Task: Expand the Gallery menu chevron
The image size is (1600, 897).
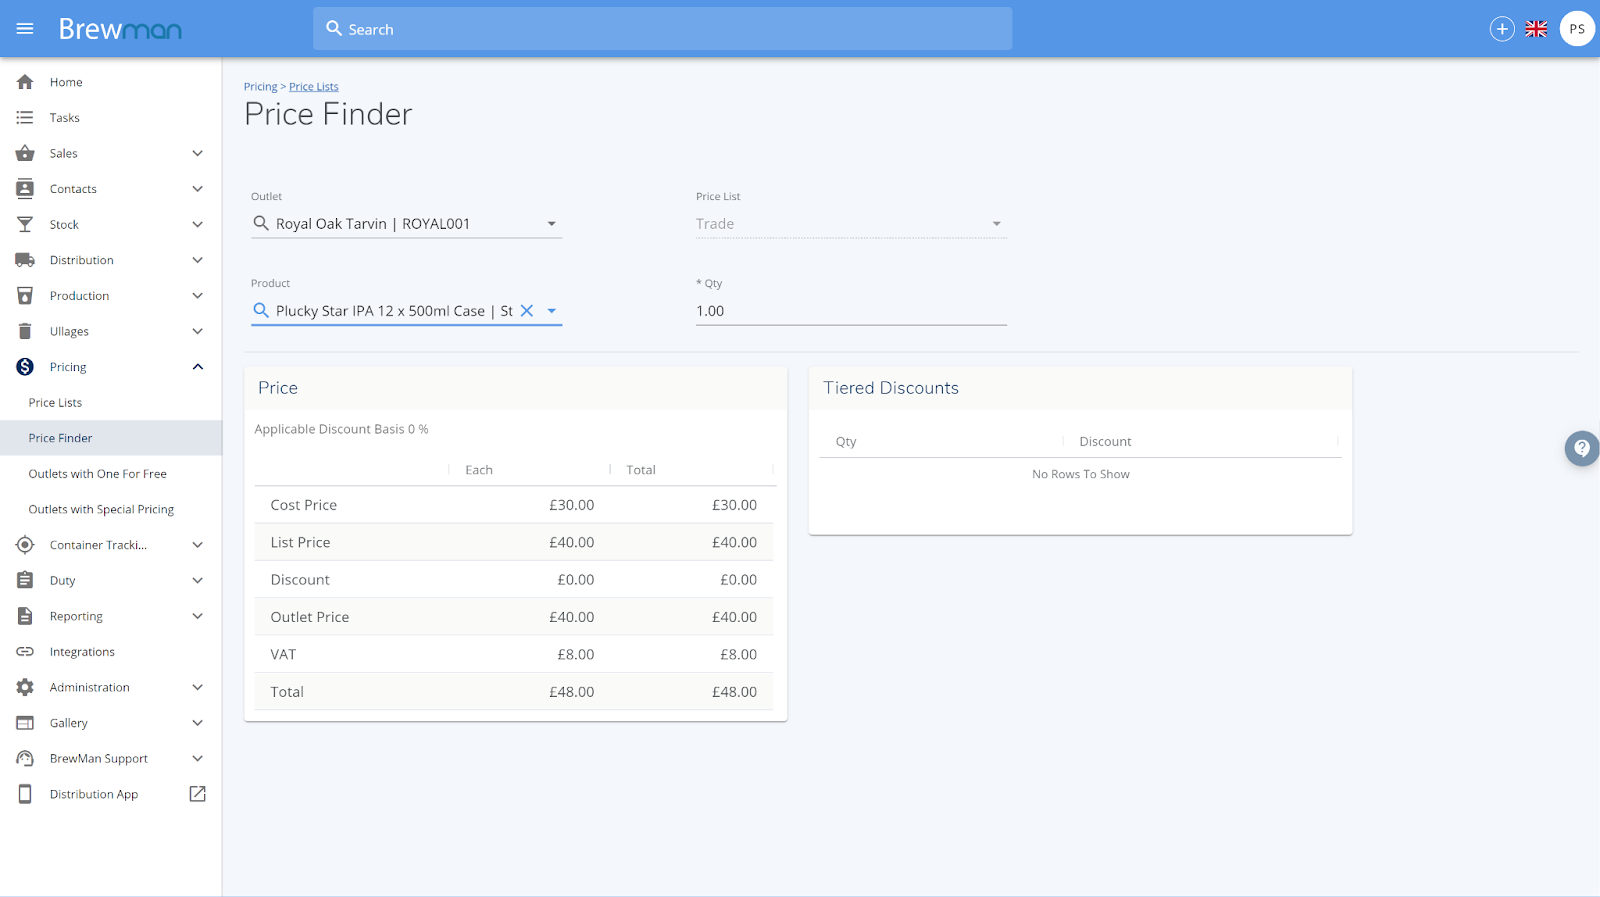Action: (x=198, y=723)
